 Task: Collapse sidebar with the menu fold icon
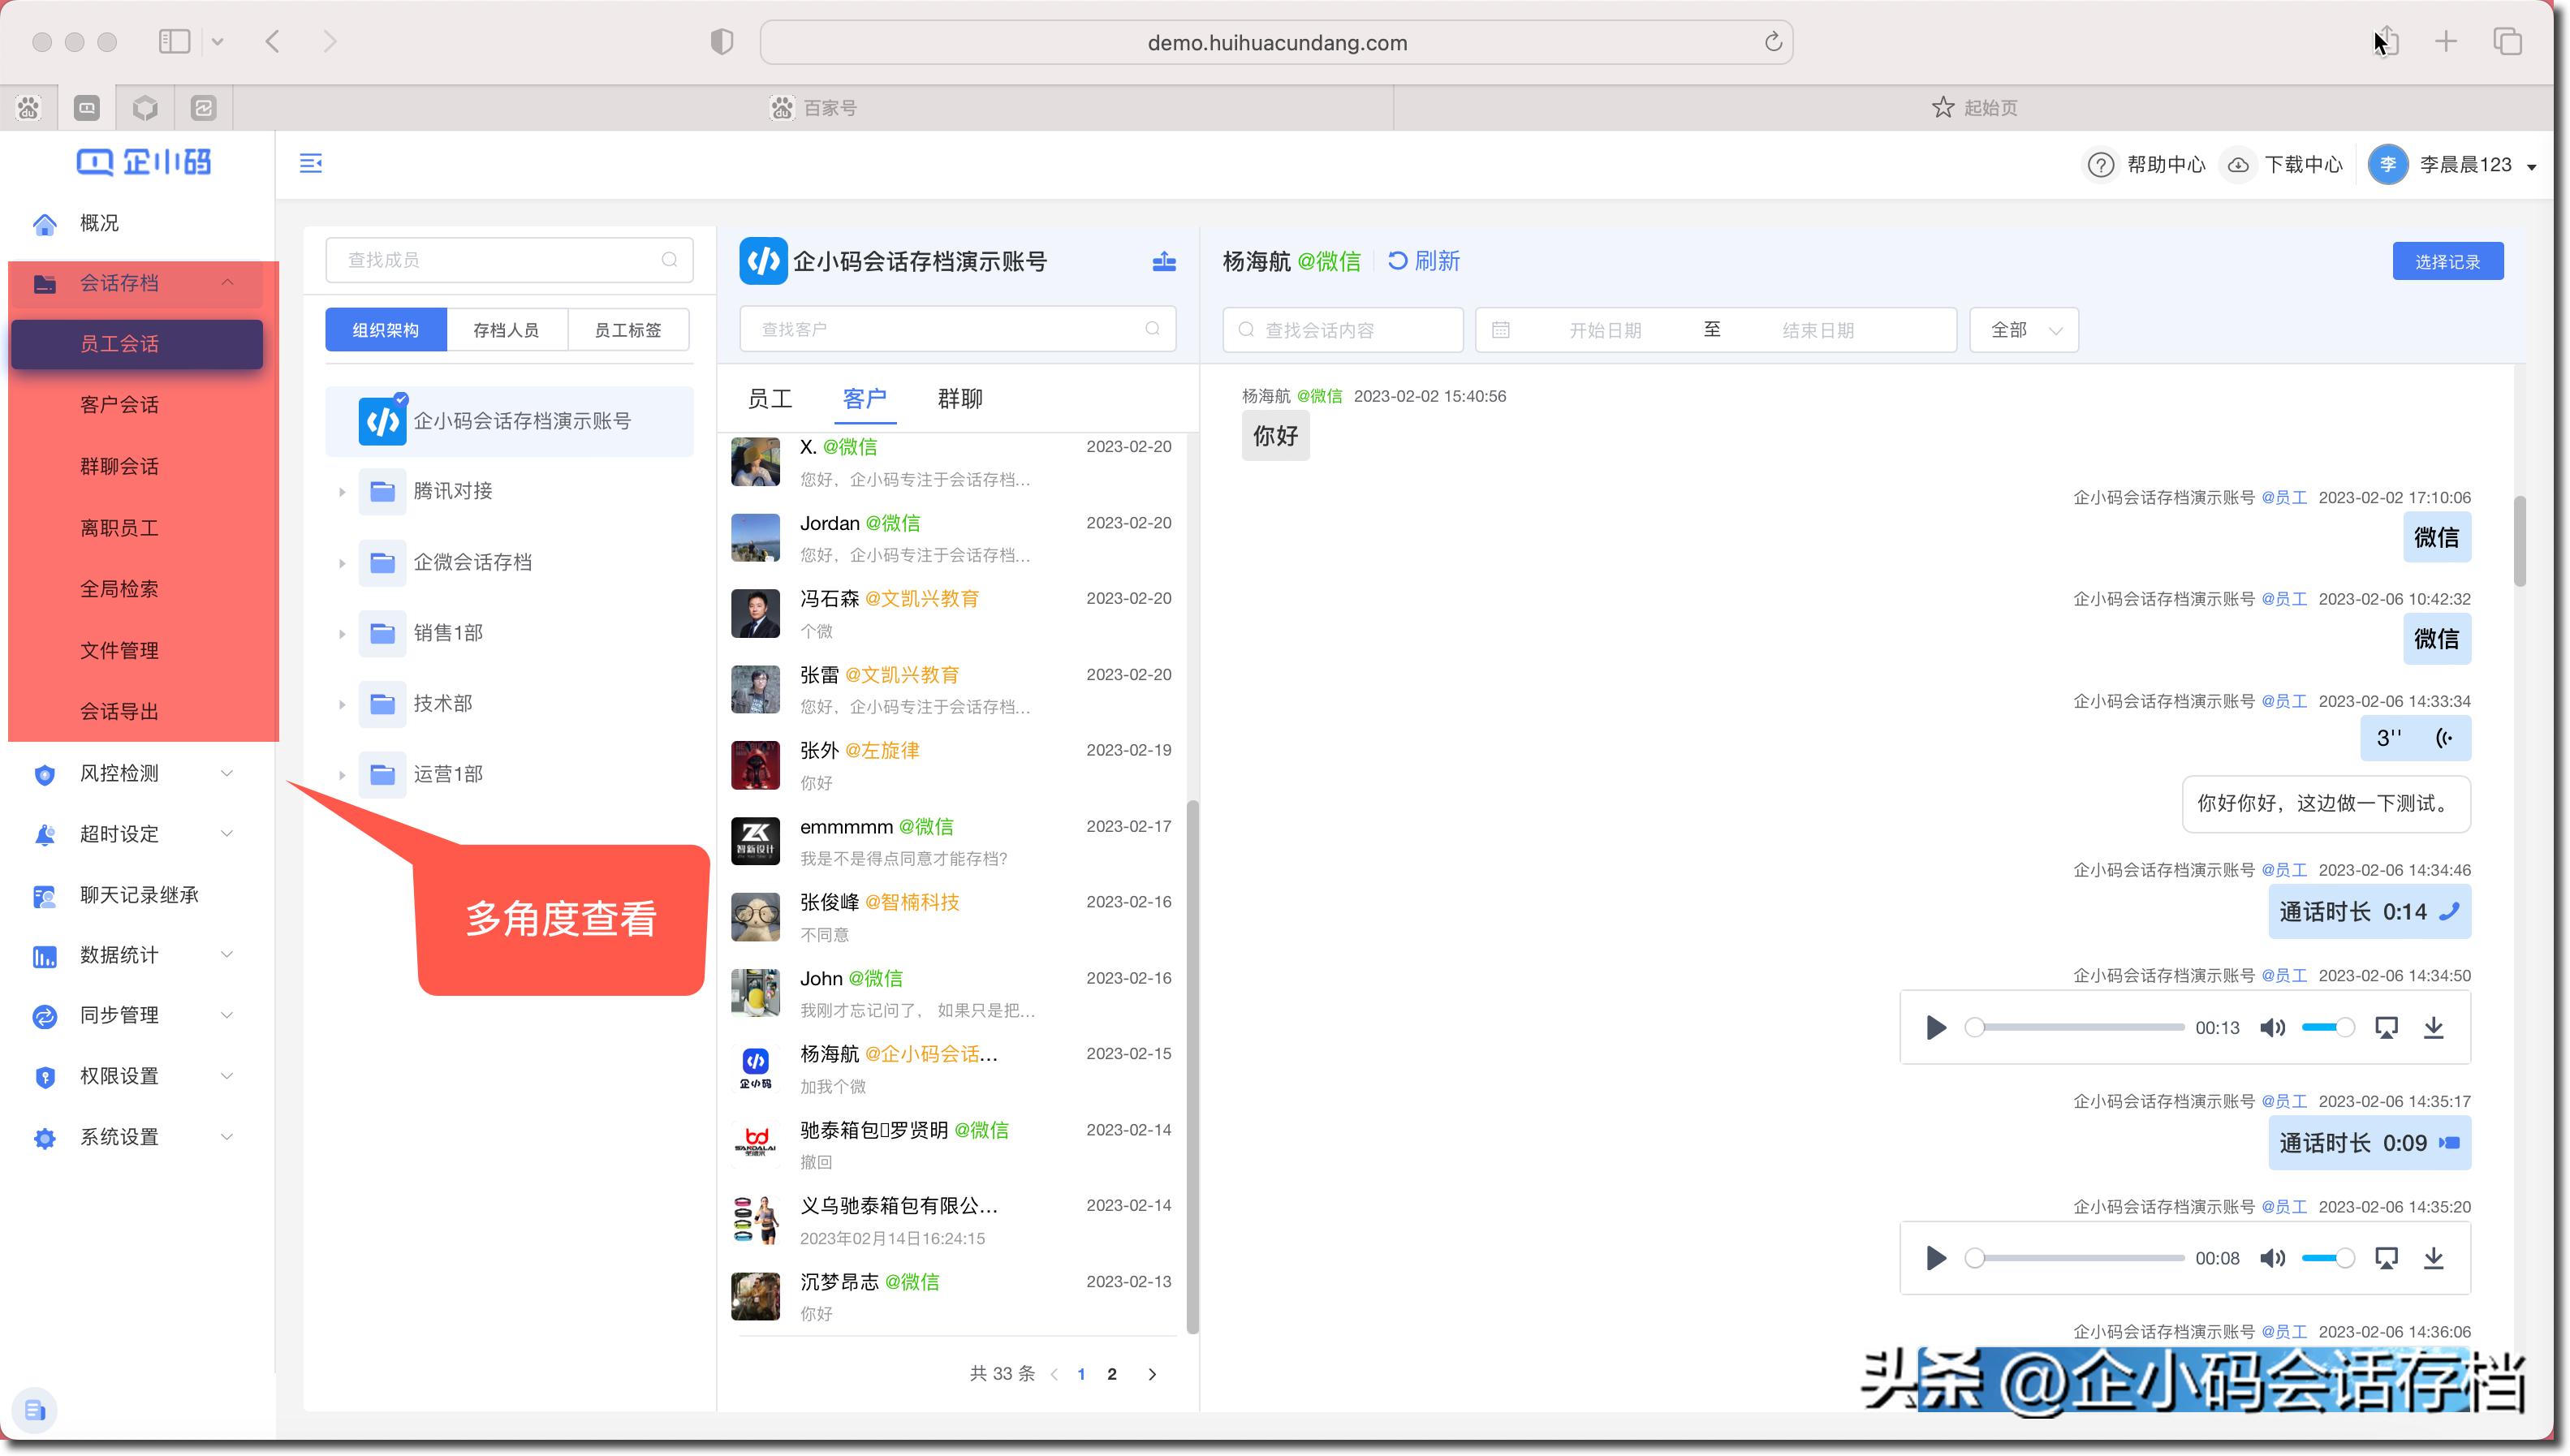tap(311, 163)
